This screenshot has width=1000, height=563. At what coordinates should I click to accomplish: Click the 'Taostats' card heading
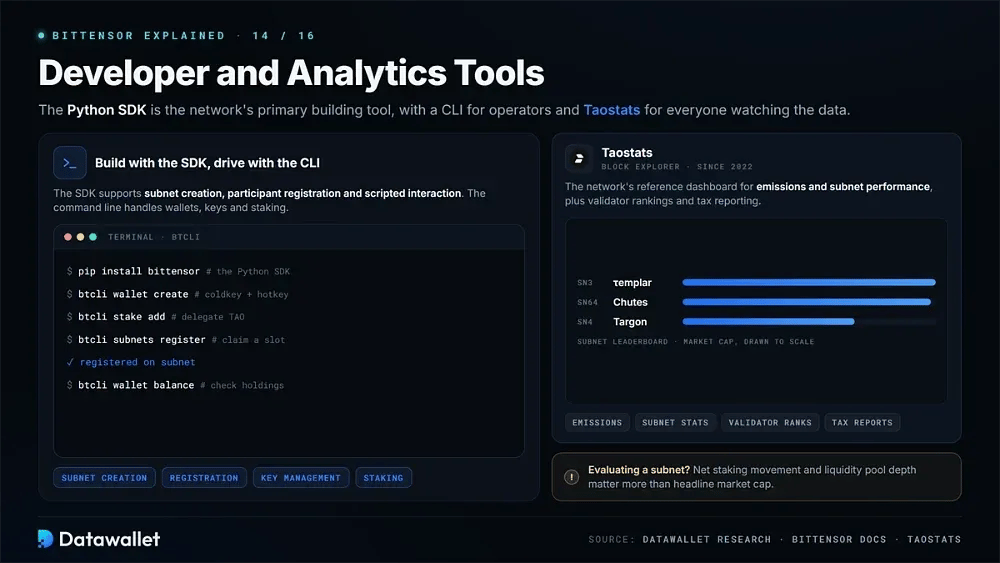tap(627, 152)
